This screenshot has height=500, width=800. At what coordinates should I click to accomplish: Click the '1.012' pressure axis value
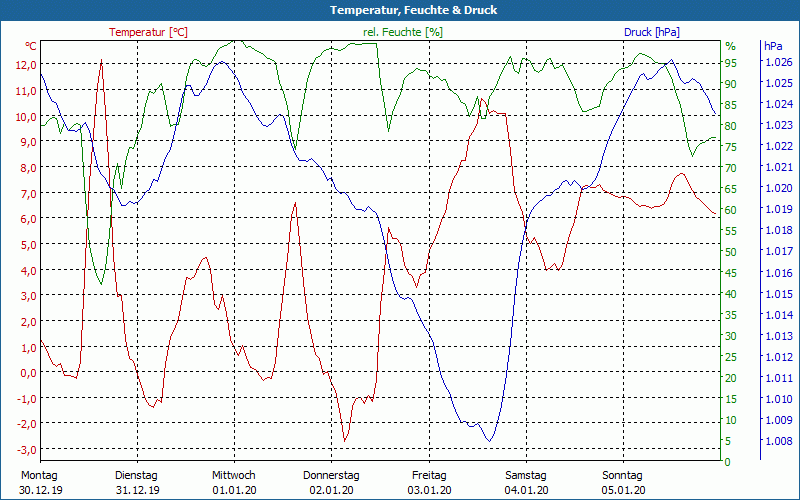click(779, 357)
